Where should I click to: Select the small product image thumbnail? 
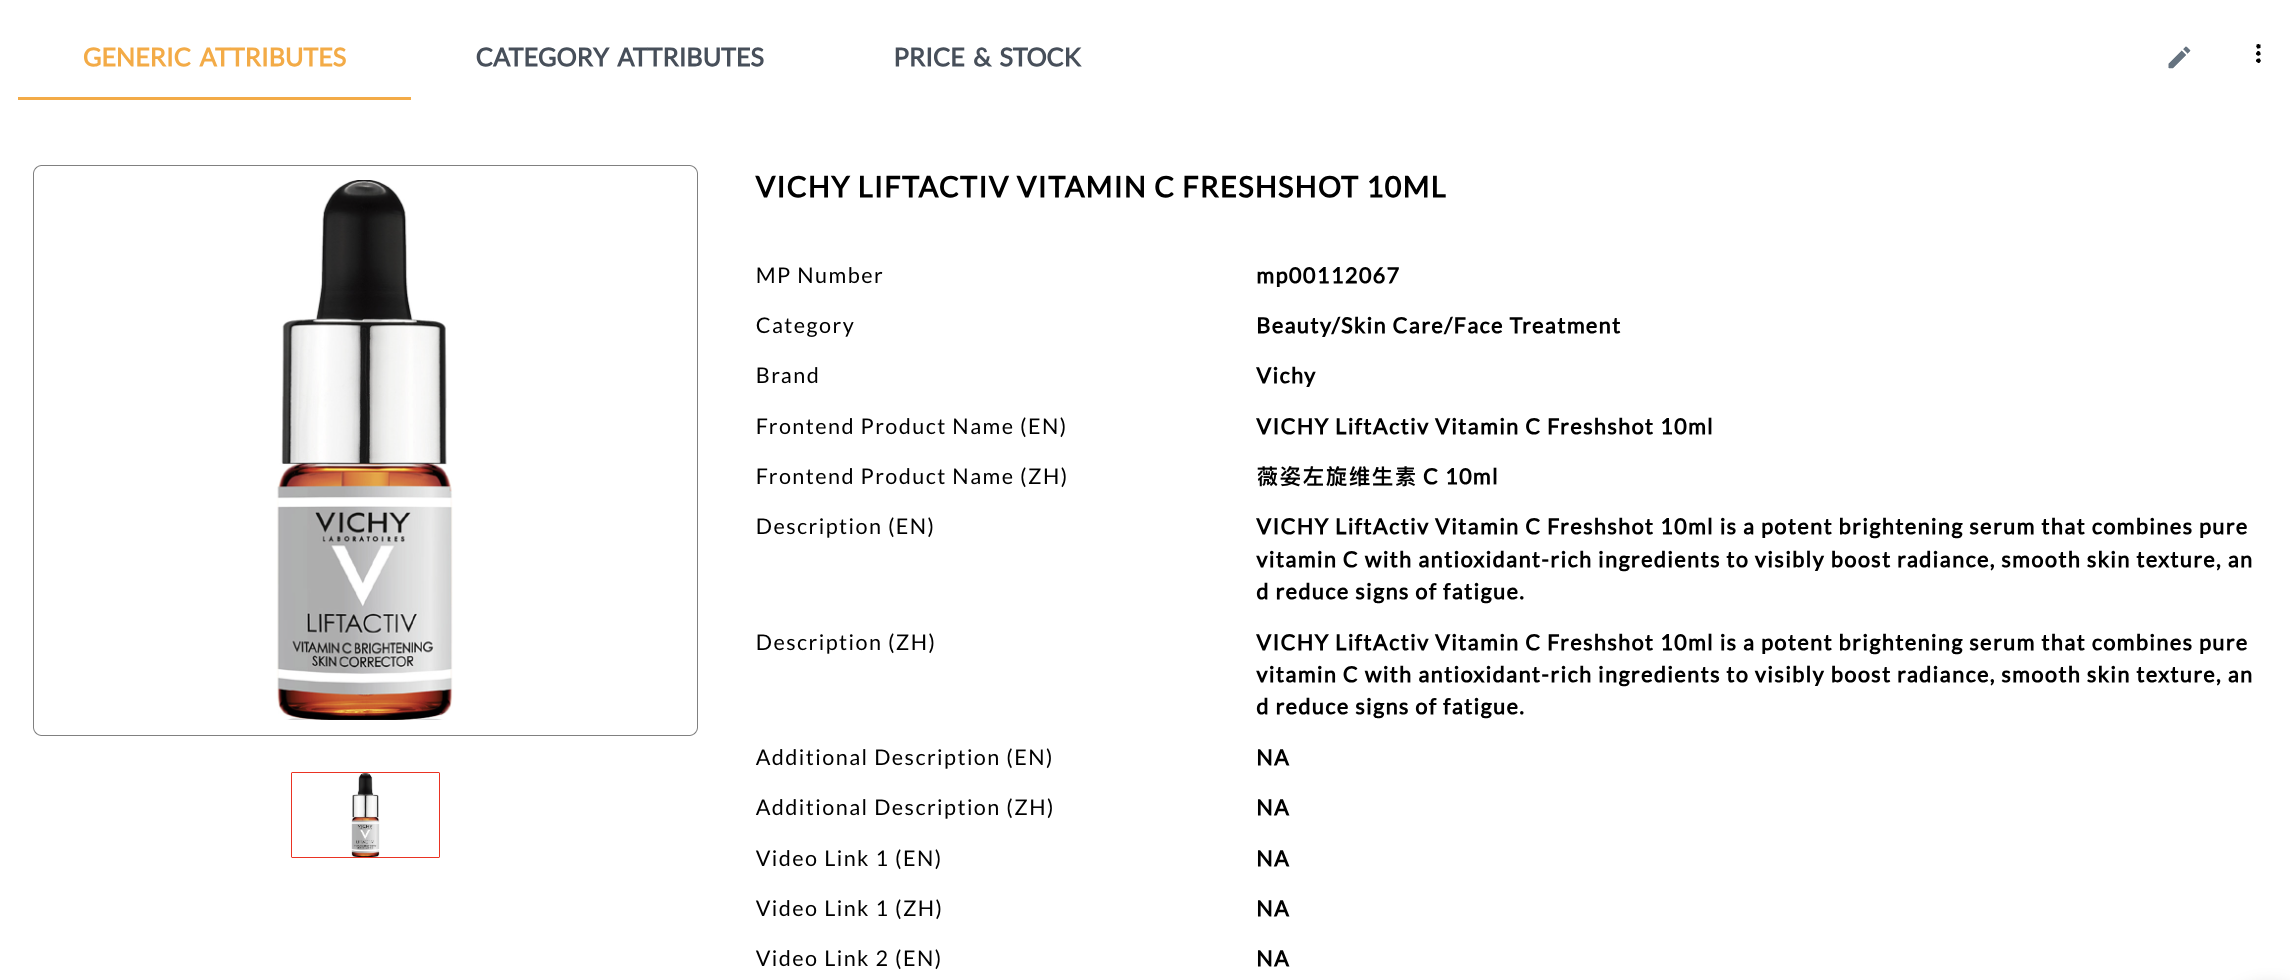tap(365, 814)
